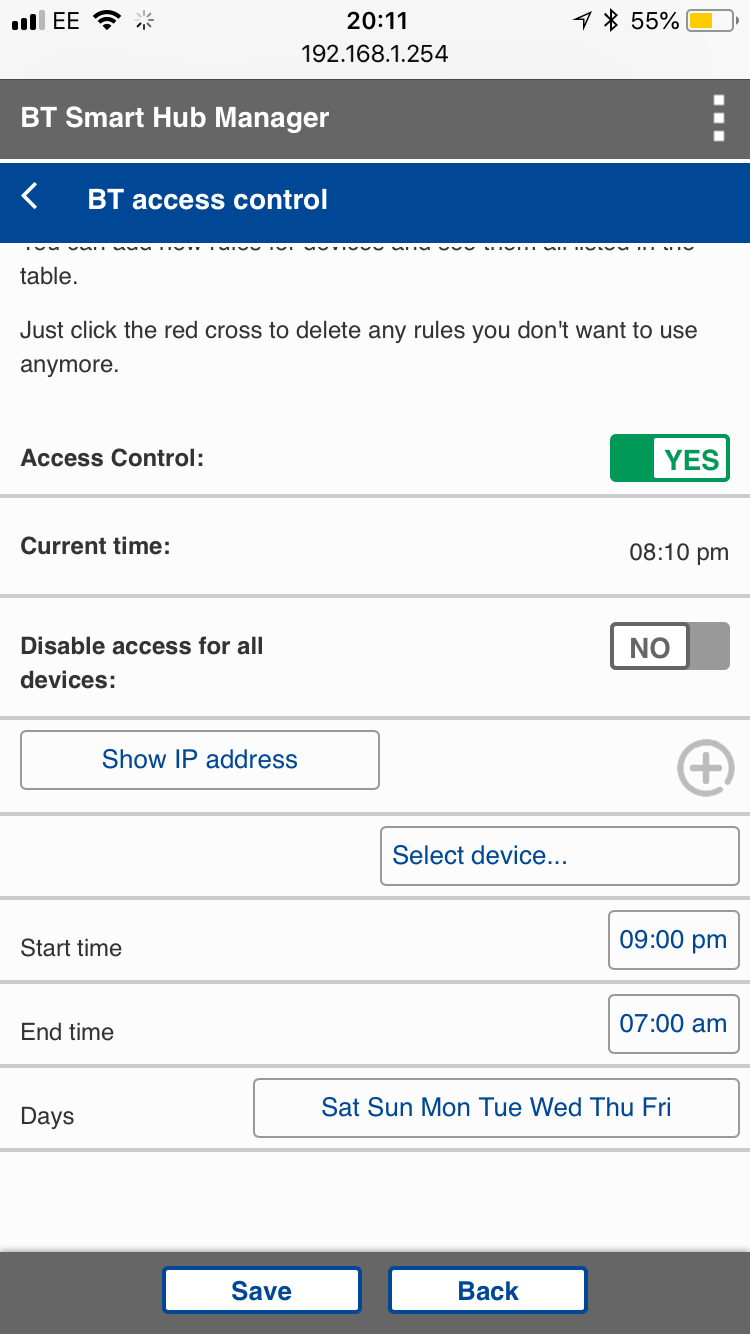This screenshot has width=750, height=1334.
Task: Toggle Disable access for all devices switch
Action: click(669, 646)
